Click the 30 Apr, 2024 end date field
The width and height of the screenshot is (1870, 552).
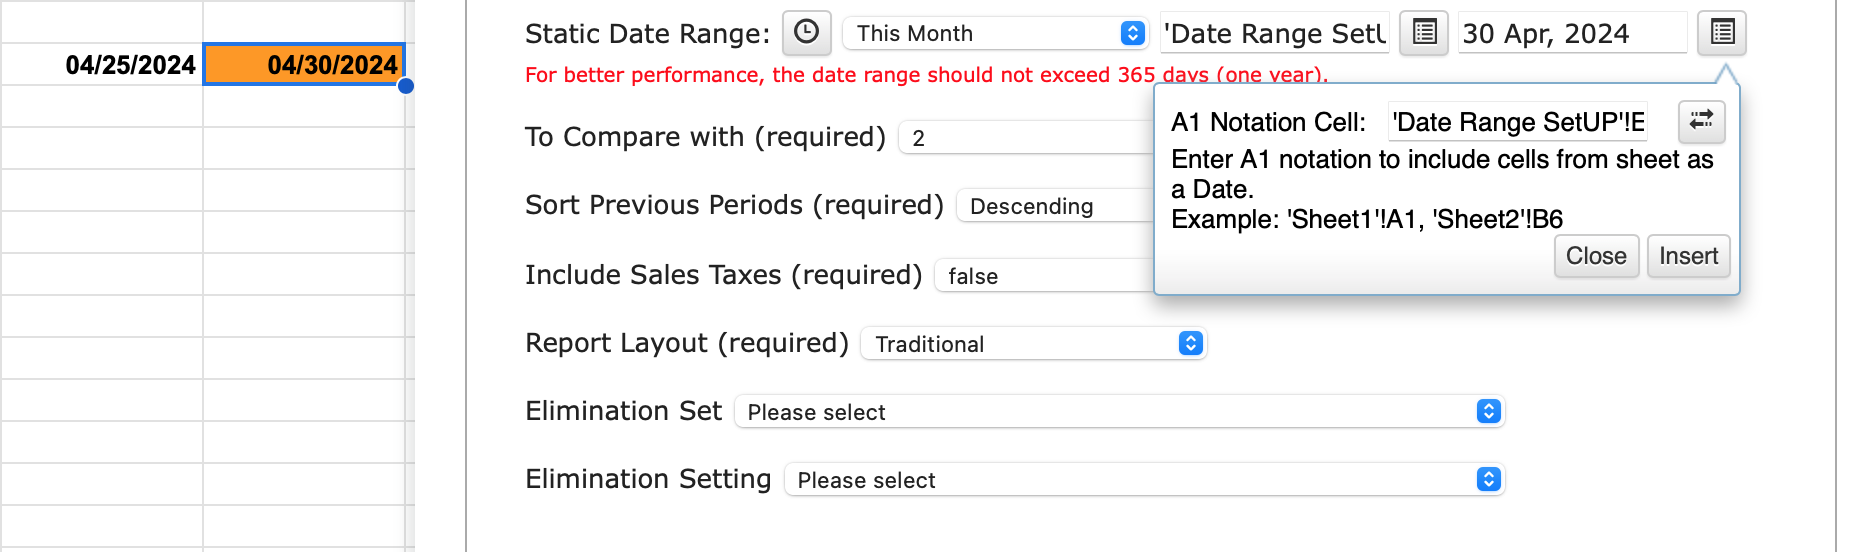1572,33
